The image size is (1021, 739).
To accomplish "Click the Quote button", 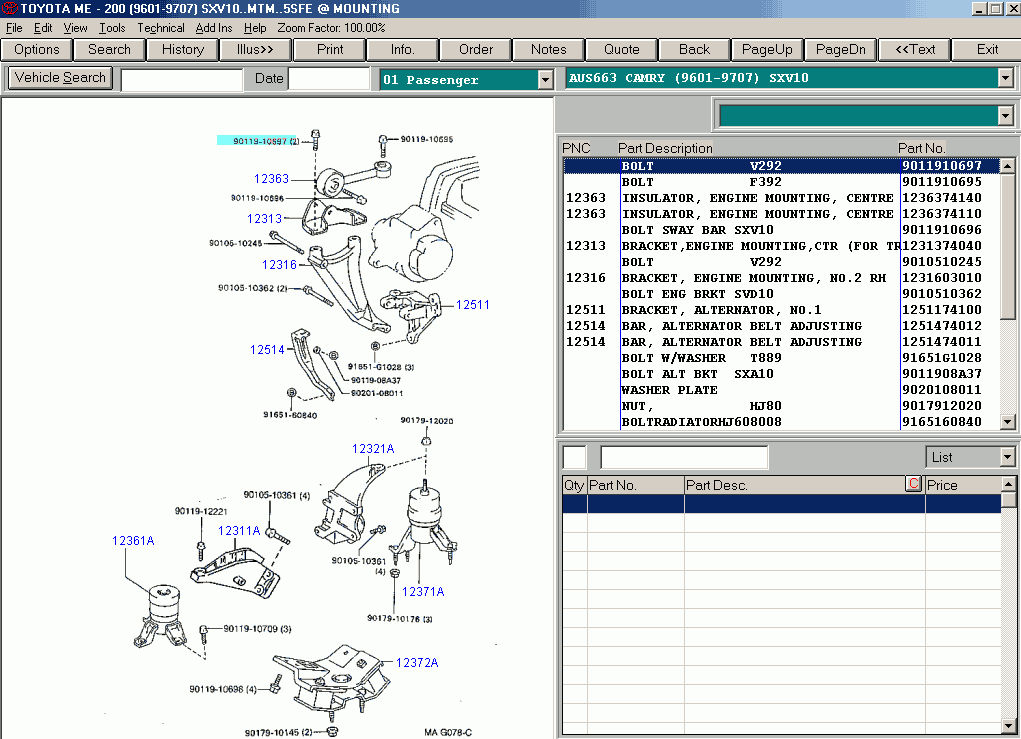I will pyautogui.click(x=621, y=49).
